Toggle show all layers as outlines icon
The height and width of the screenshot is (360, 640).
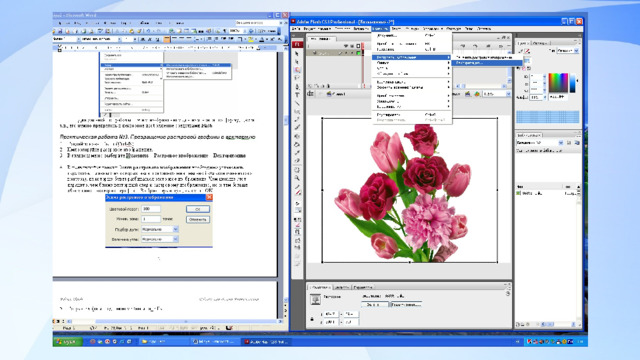tap(358, 46)
